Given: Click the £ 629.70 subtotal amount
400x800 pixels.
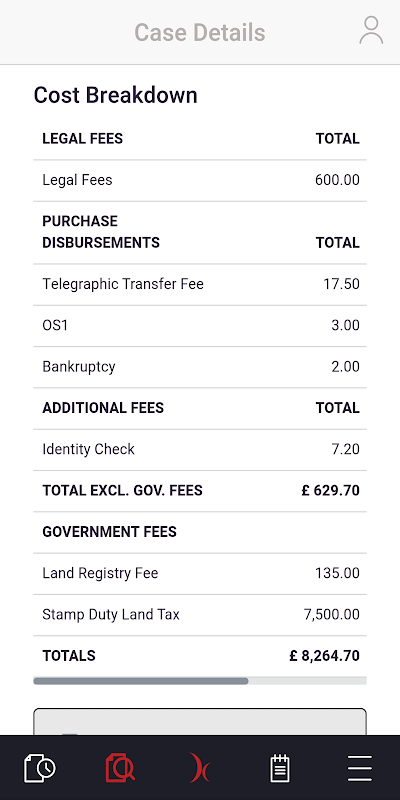Looking at the screenshot, I should point(331,491).
